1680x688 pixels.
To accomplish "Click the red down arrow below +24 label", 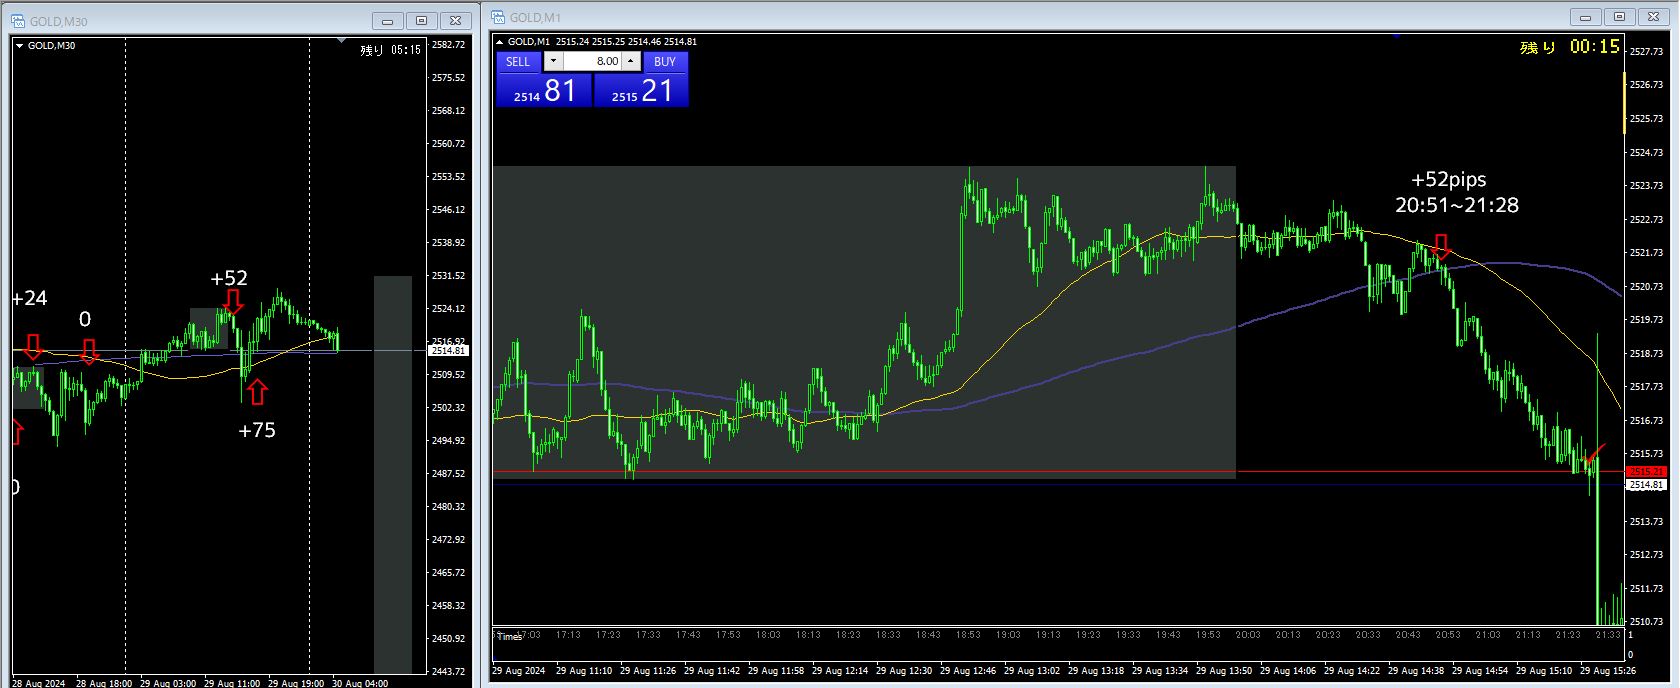I will point(33,347).
